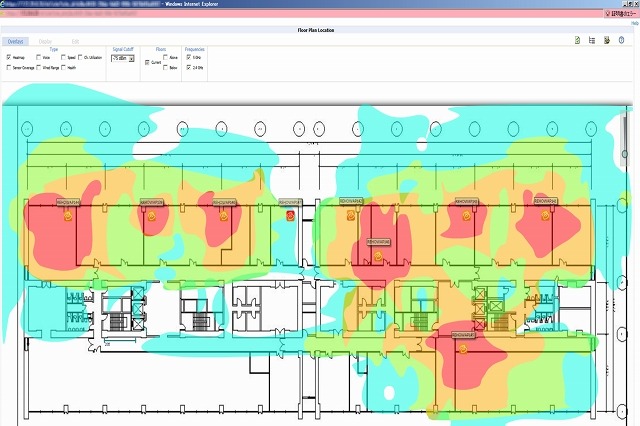Click the label tag above the red access point
This screenshot has width=640, height=426.
click(290, 202)
